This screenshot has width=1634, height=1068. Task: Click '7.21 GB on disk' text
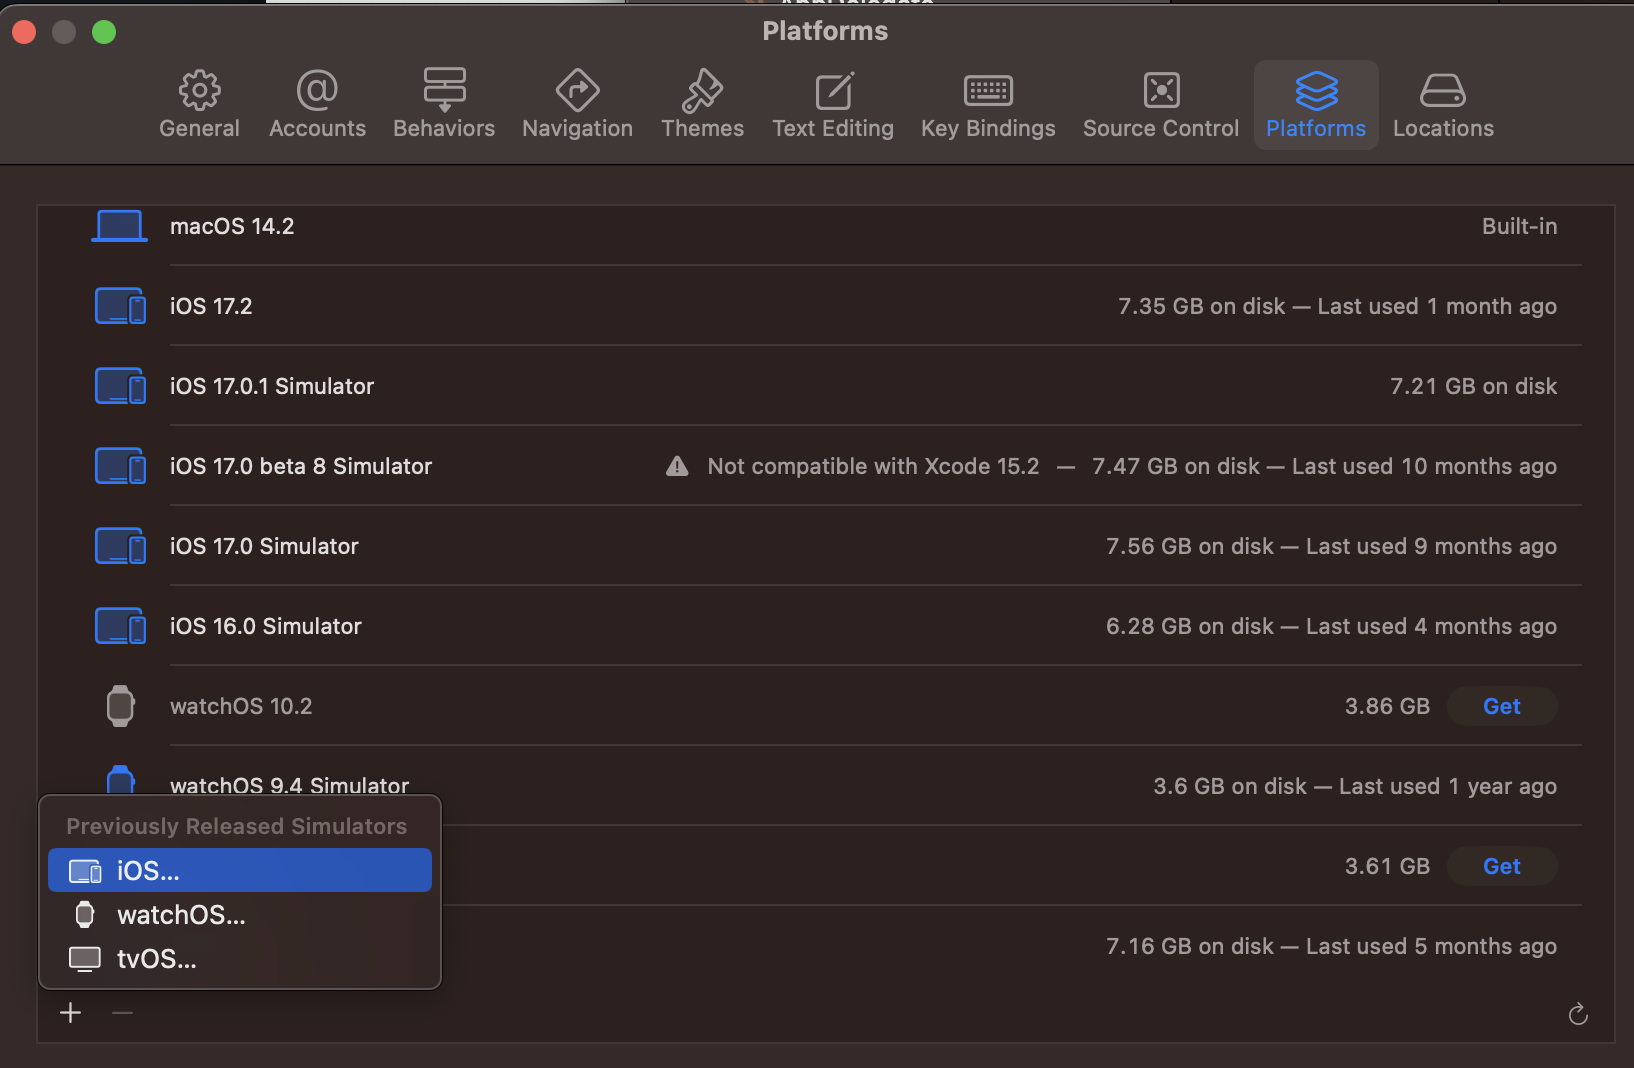(x=1473, y=386)
